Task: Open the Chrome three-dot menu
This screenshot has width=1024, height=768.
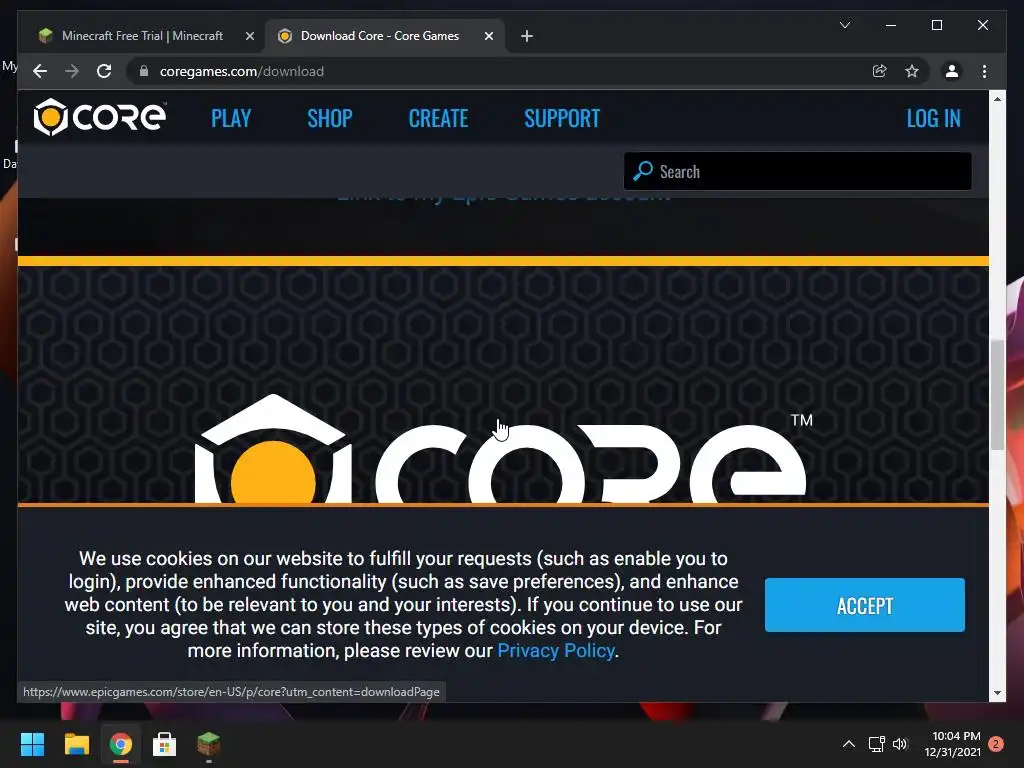Action: [x=984, y=71]
